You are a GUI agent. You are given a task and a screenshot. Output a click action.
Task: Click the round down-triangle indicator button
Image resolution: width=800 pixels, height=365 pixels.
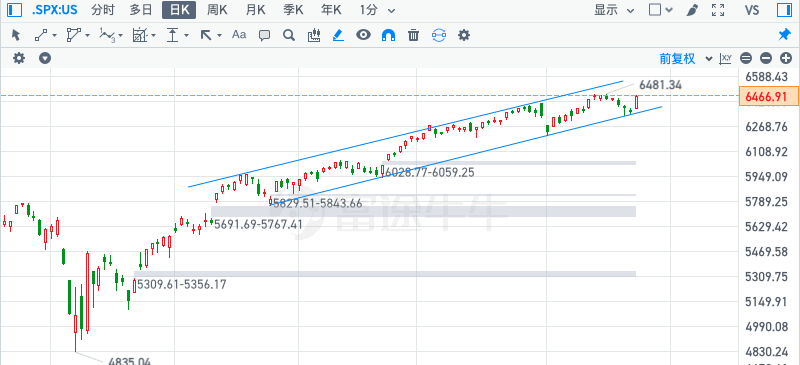pyautogui.click(x=45, y=58)
